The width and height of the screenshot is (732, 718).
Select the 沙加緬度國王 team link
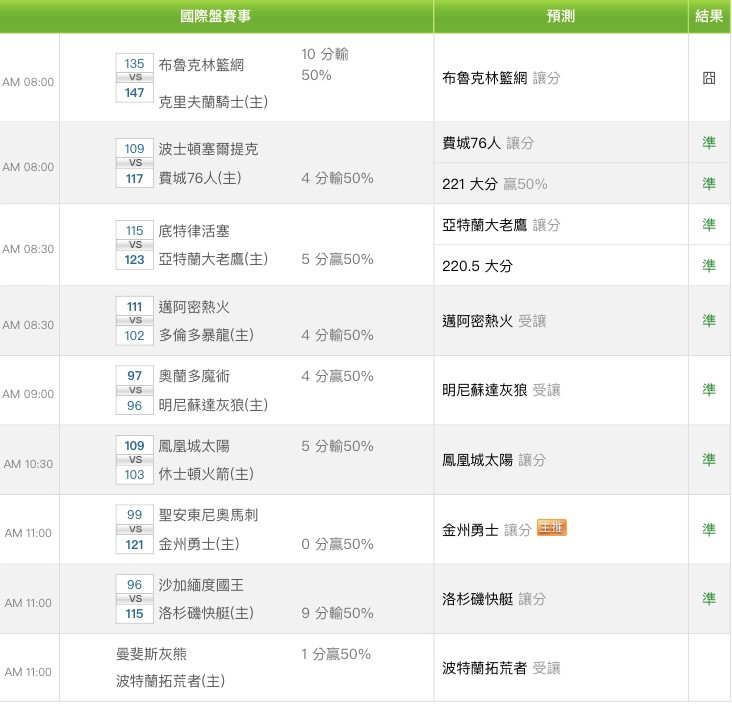201,585
